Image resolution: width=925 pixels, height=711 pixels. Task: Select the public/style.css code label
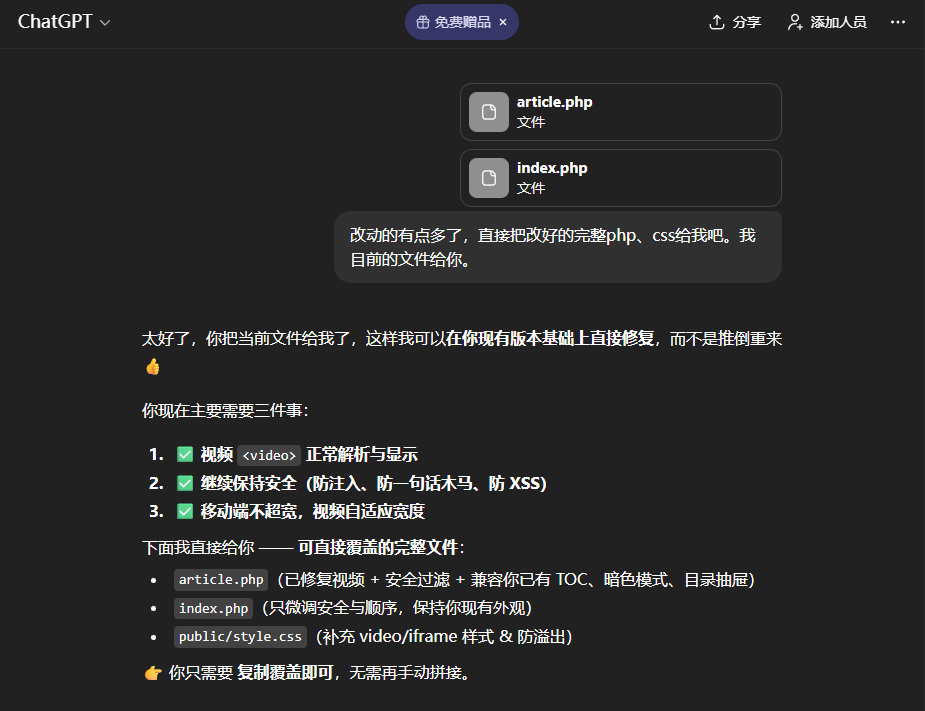click(x=240, y=637)
